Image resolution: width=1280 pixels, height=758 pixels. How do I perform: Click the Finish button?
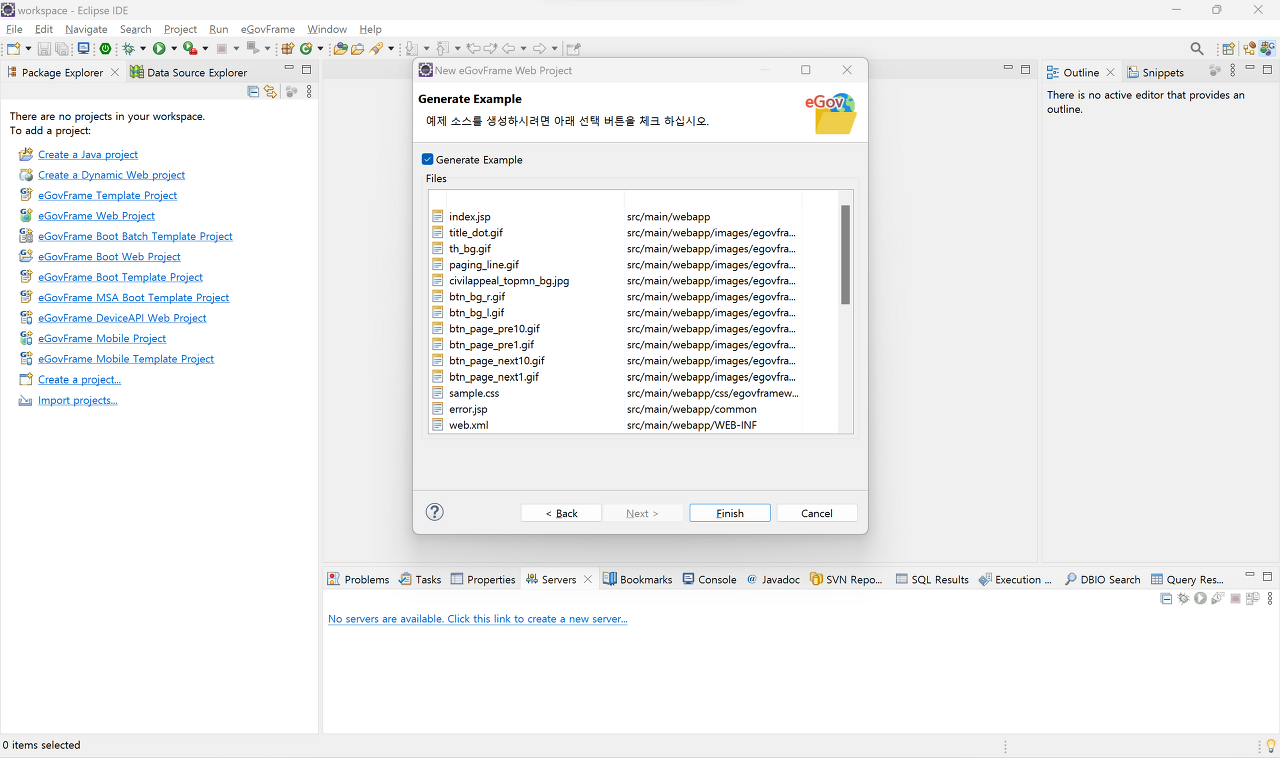pyautogui.click(x=730, y=513)
